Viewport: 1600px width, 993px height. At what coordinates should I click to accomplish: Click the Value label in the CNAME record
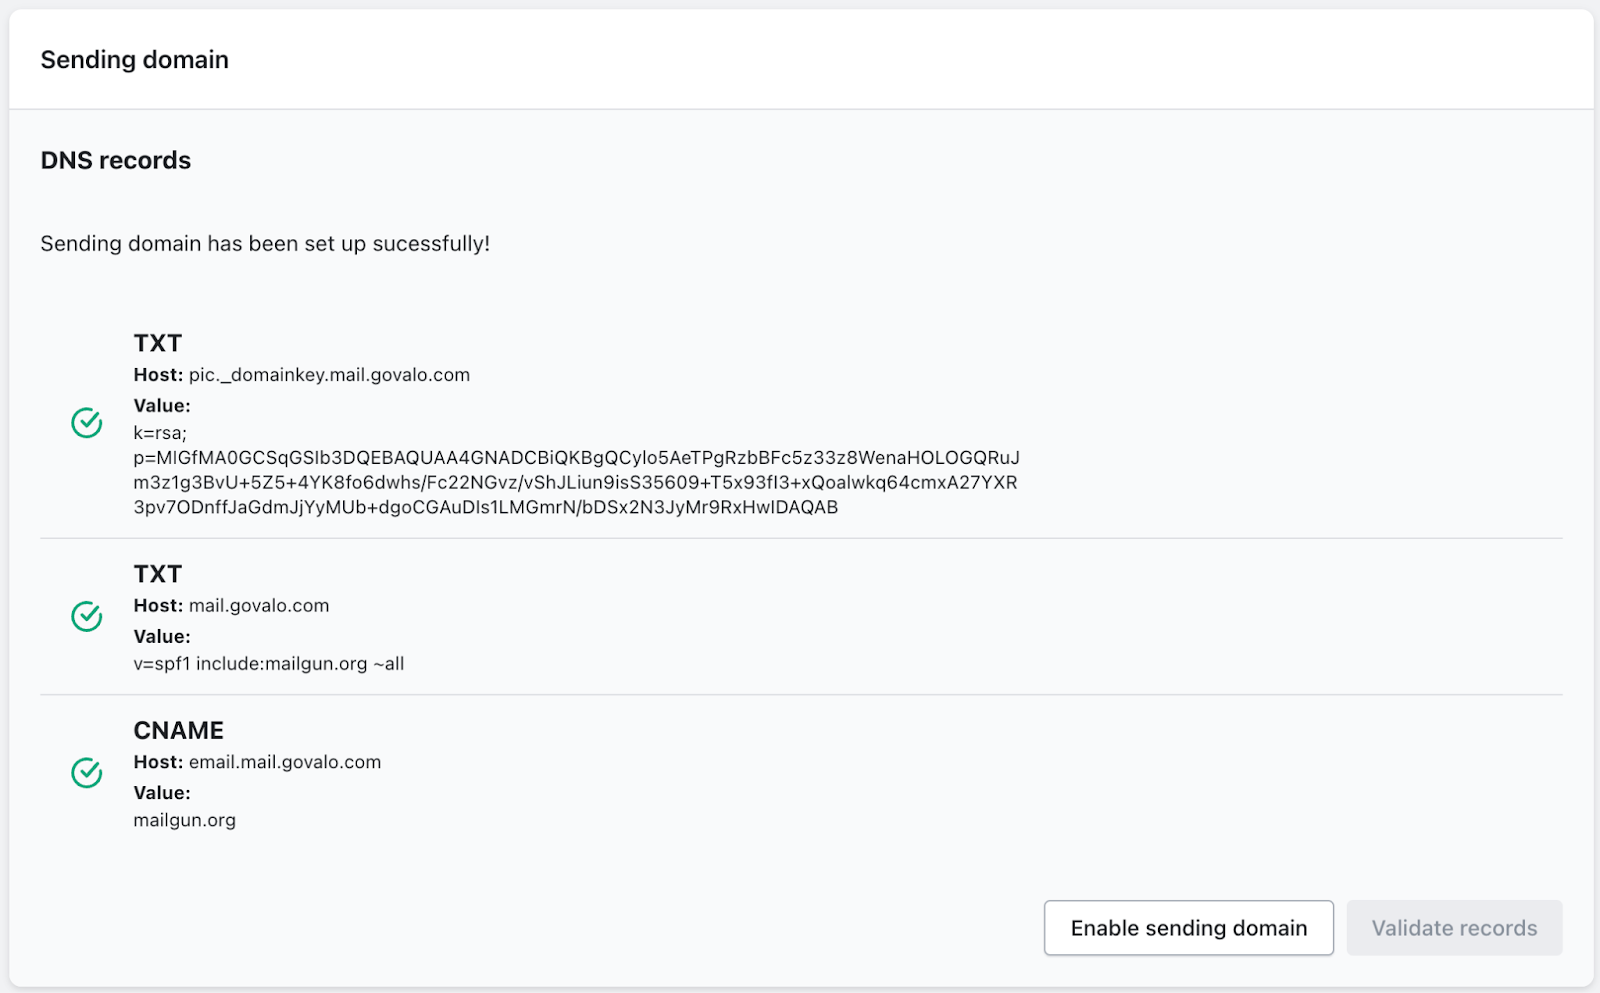(162, 793)
